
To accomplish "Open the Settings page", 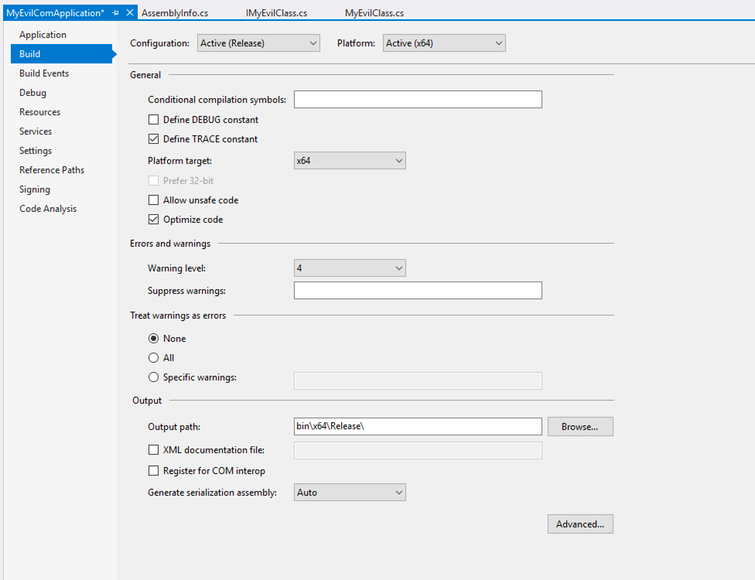I will pos(35,151).
